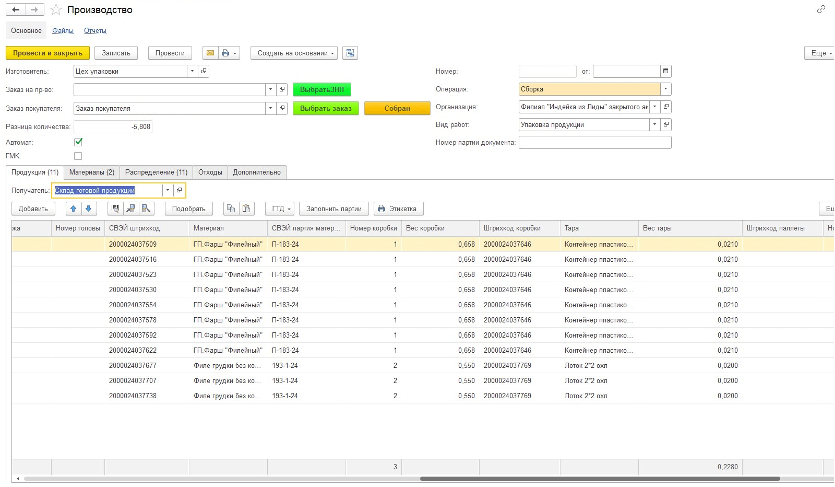This screenshot has height=487, width=835.
Task: Click icon right of Создать на основании
Action: (350, 53)
